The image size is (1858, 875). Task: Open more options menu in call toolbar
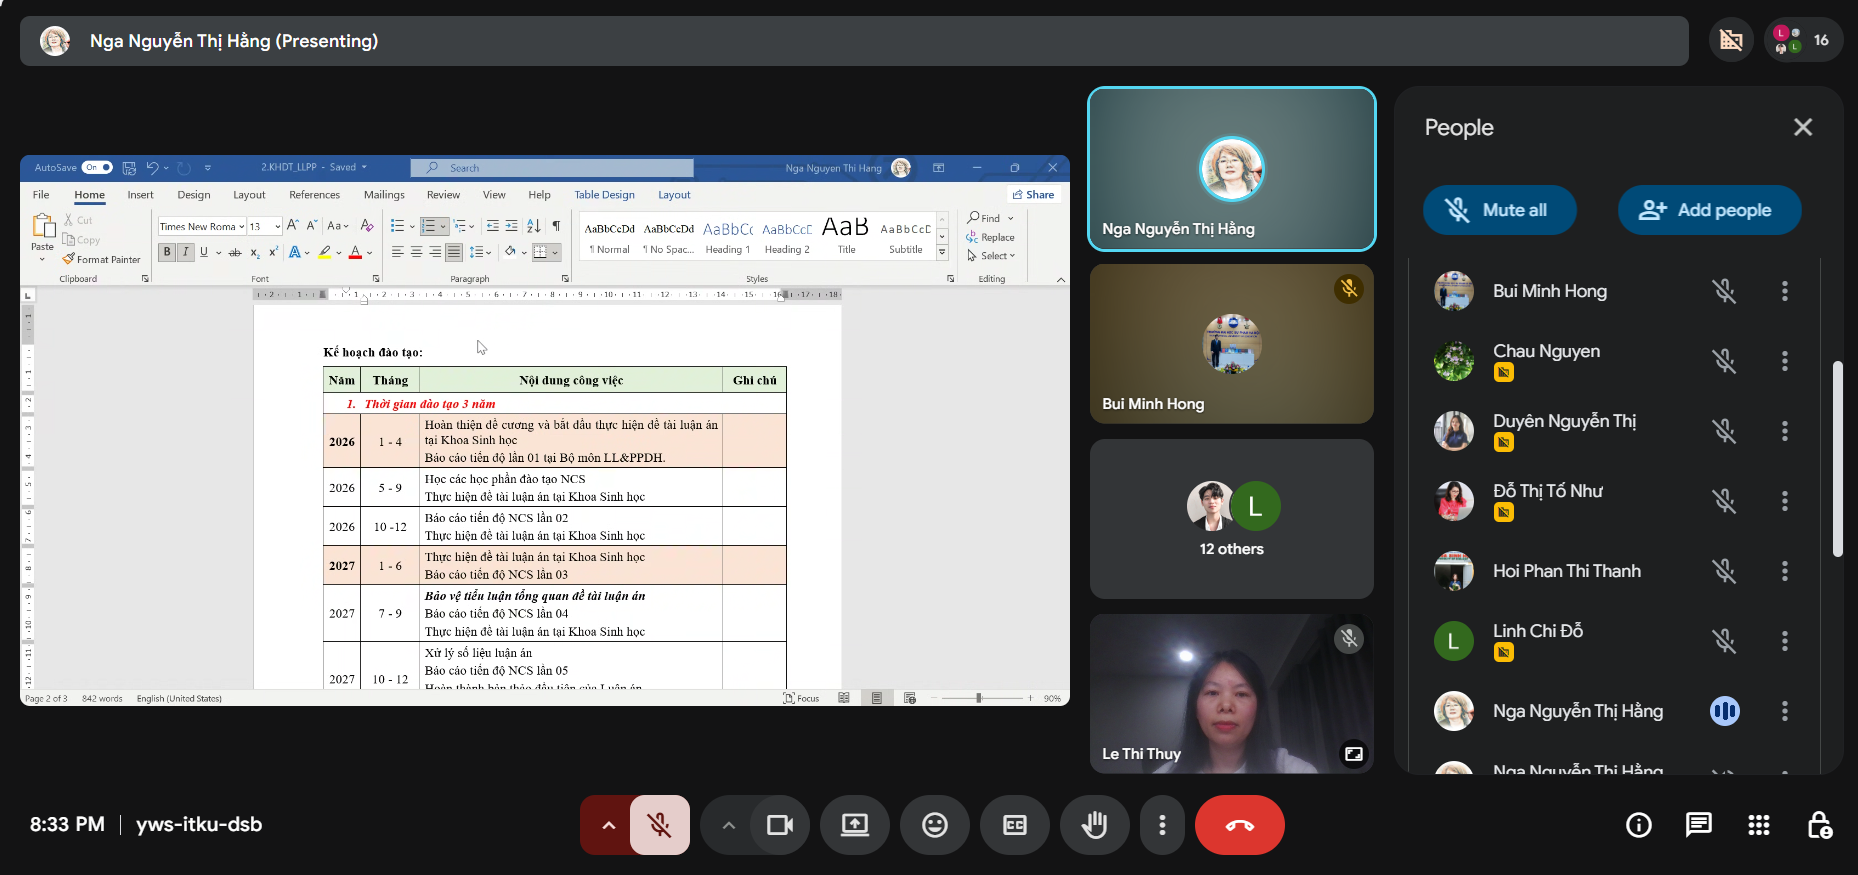tap(1161, 825)
